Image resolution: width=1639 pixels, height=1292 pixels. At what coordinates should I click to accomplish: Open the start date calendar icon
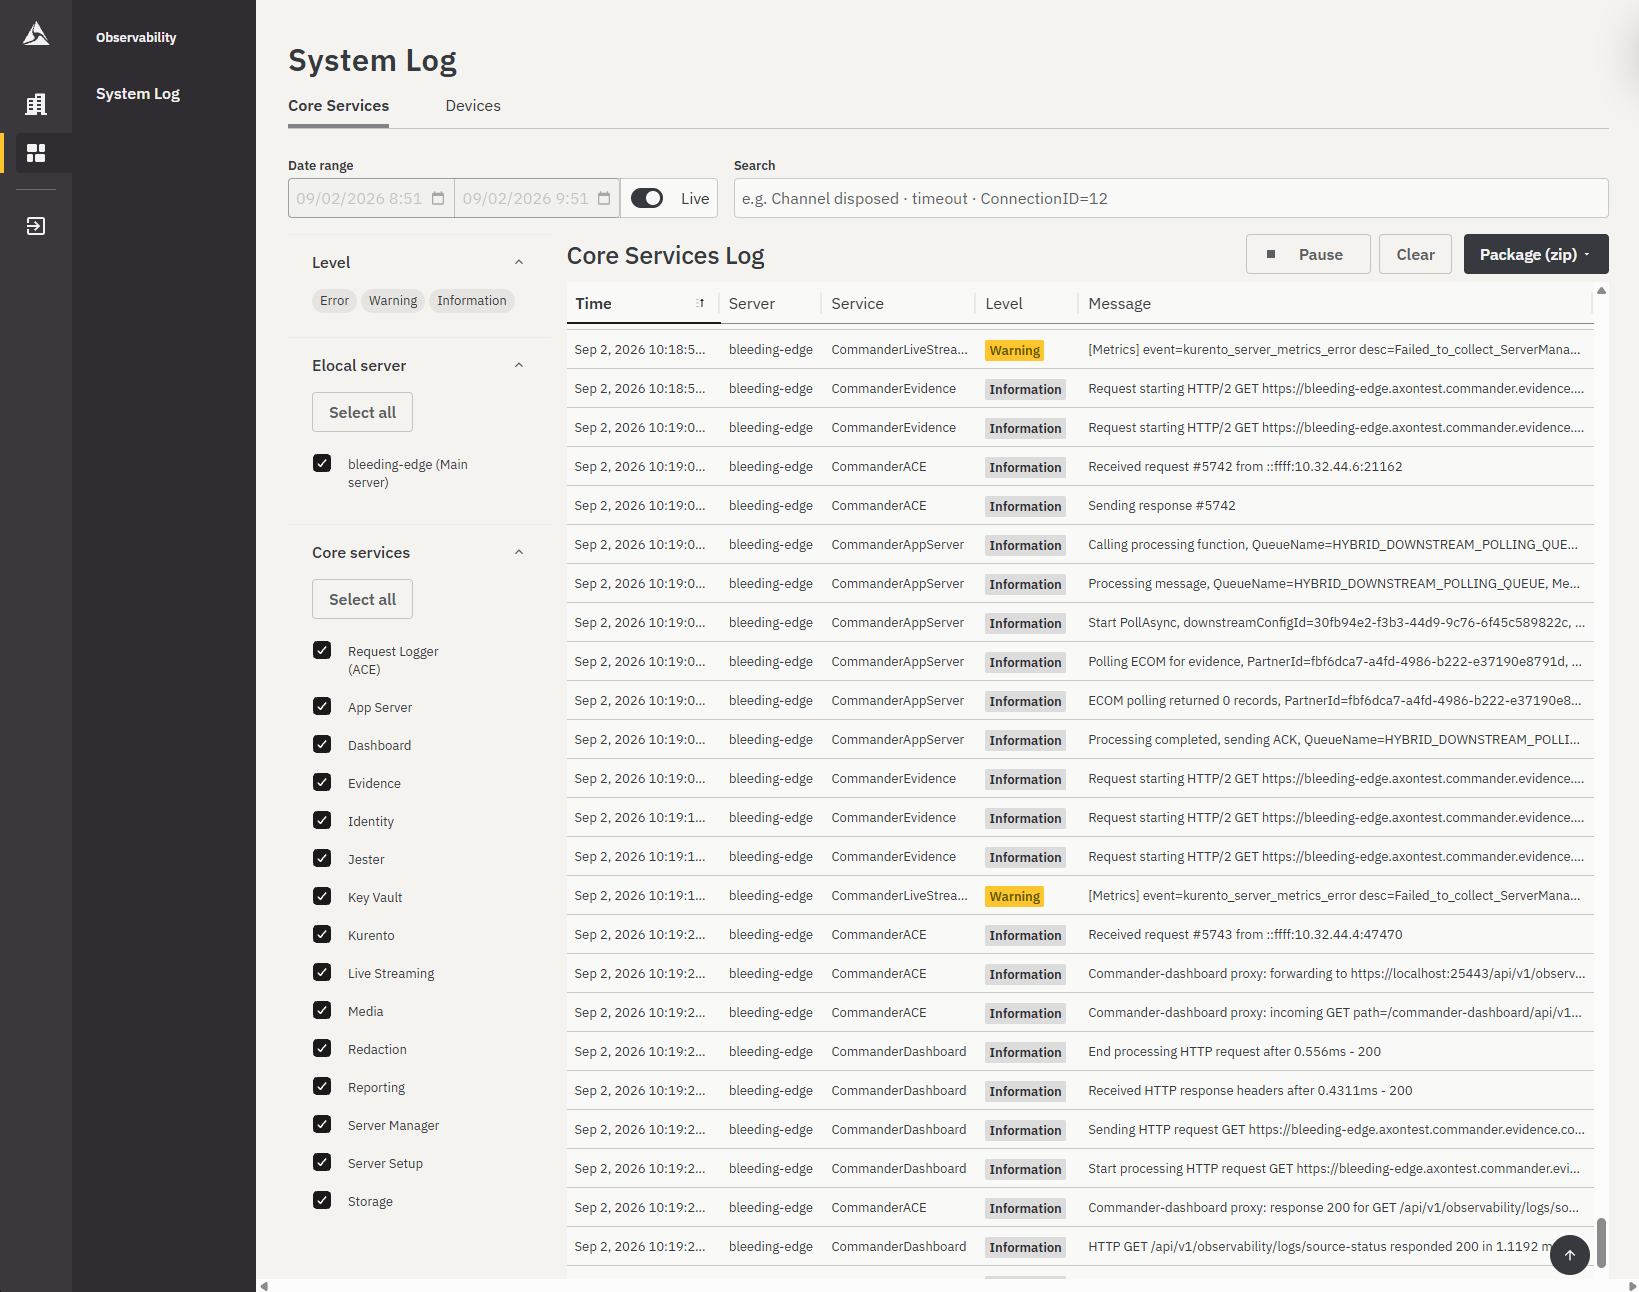point(438,198)
